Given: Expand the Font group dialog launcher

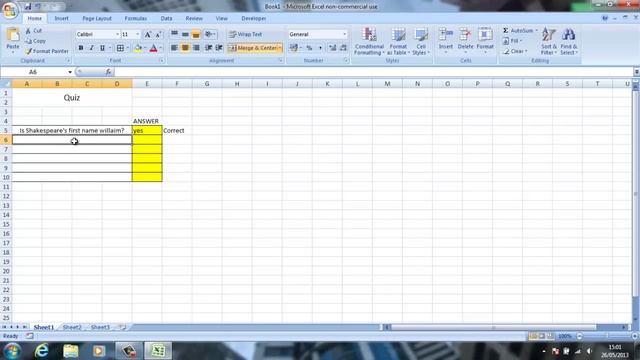Looking at the screenshot, I should [162, 61].
